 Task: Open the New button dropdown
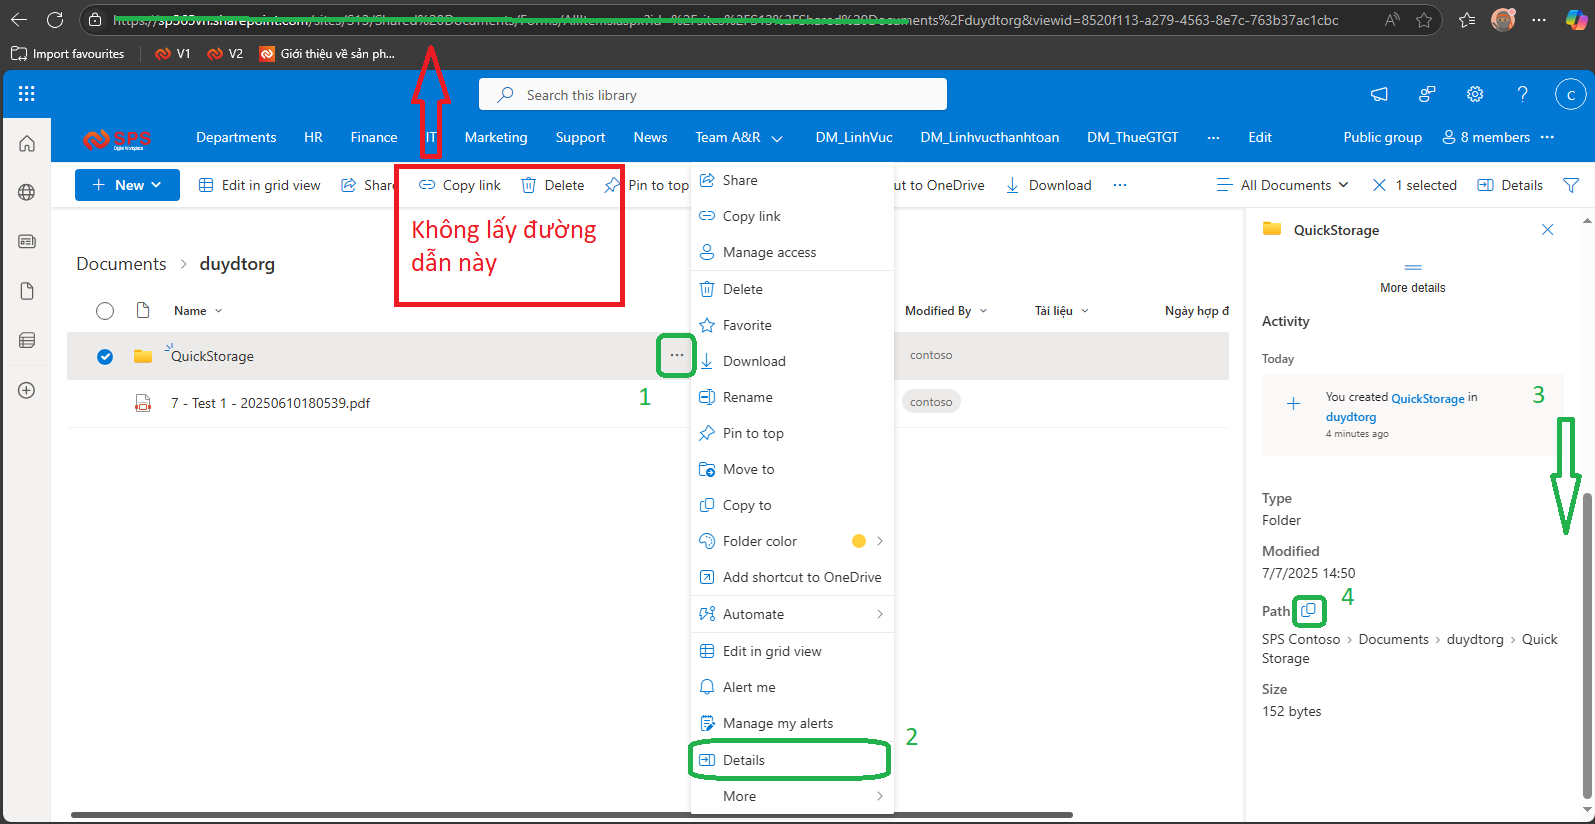point(127,185)
